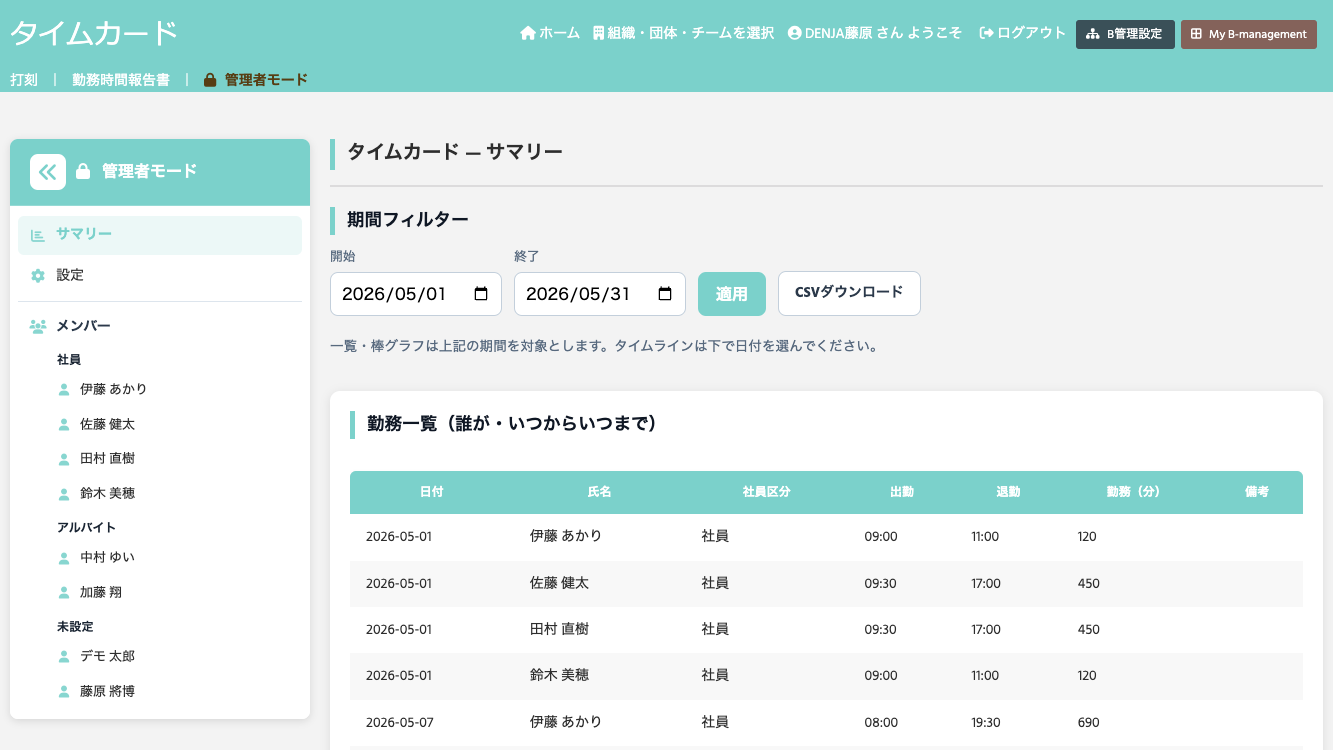Viewport: 1333px width, 750px height.
Task: Open the 打刻 tab
Action: click(24, 80)
